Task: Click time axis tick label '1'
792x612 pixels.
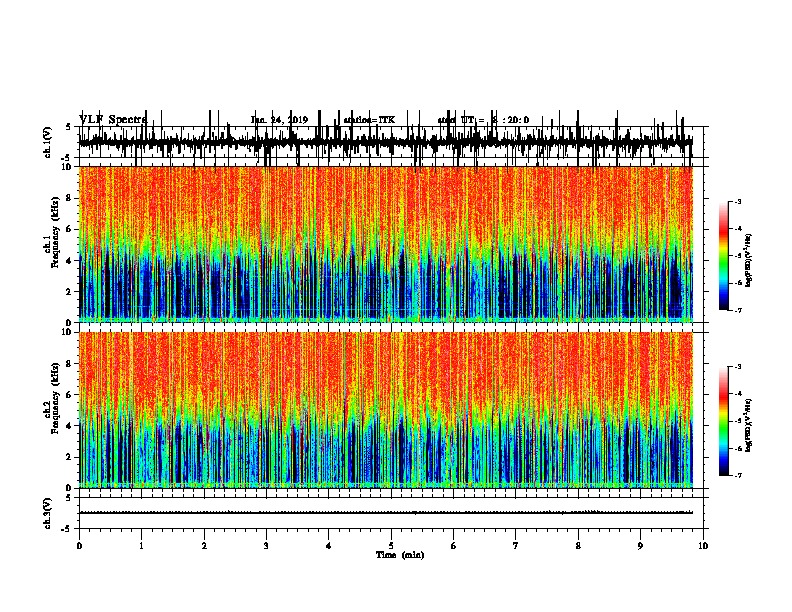Action: tap(141, 546)
